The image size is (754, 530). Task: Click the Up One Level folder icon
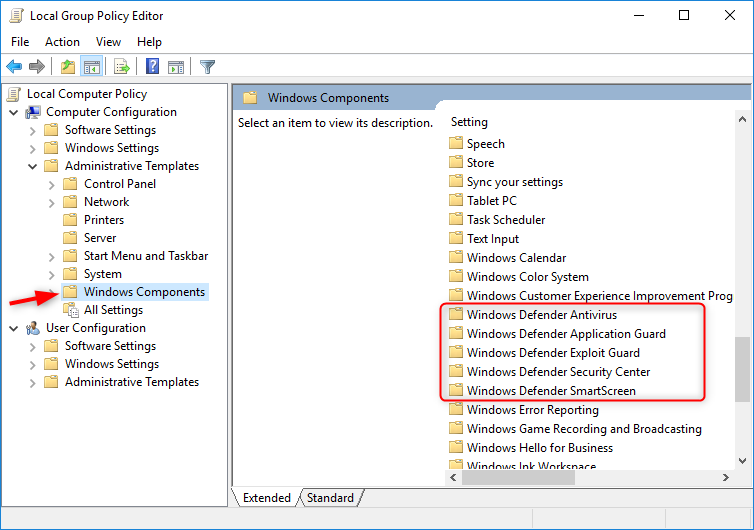pyautogui.click(x=67, y=67)
